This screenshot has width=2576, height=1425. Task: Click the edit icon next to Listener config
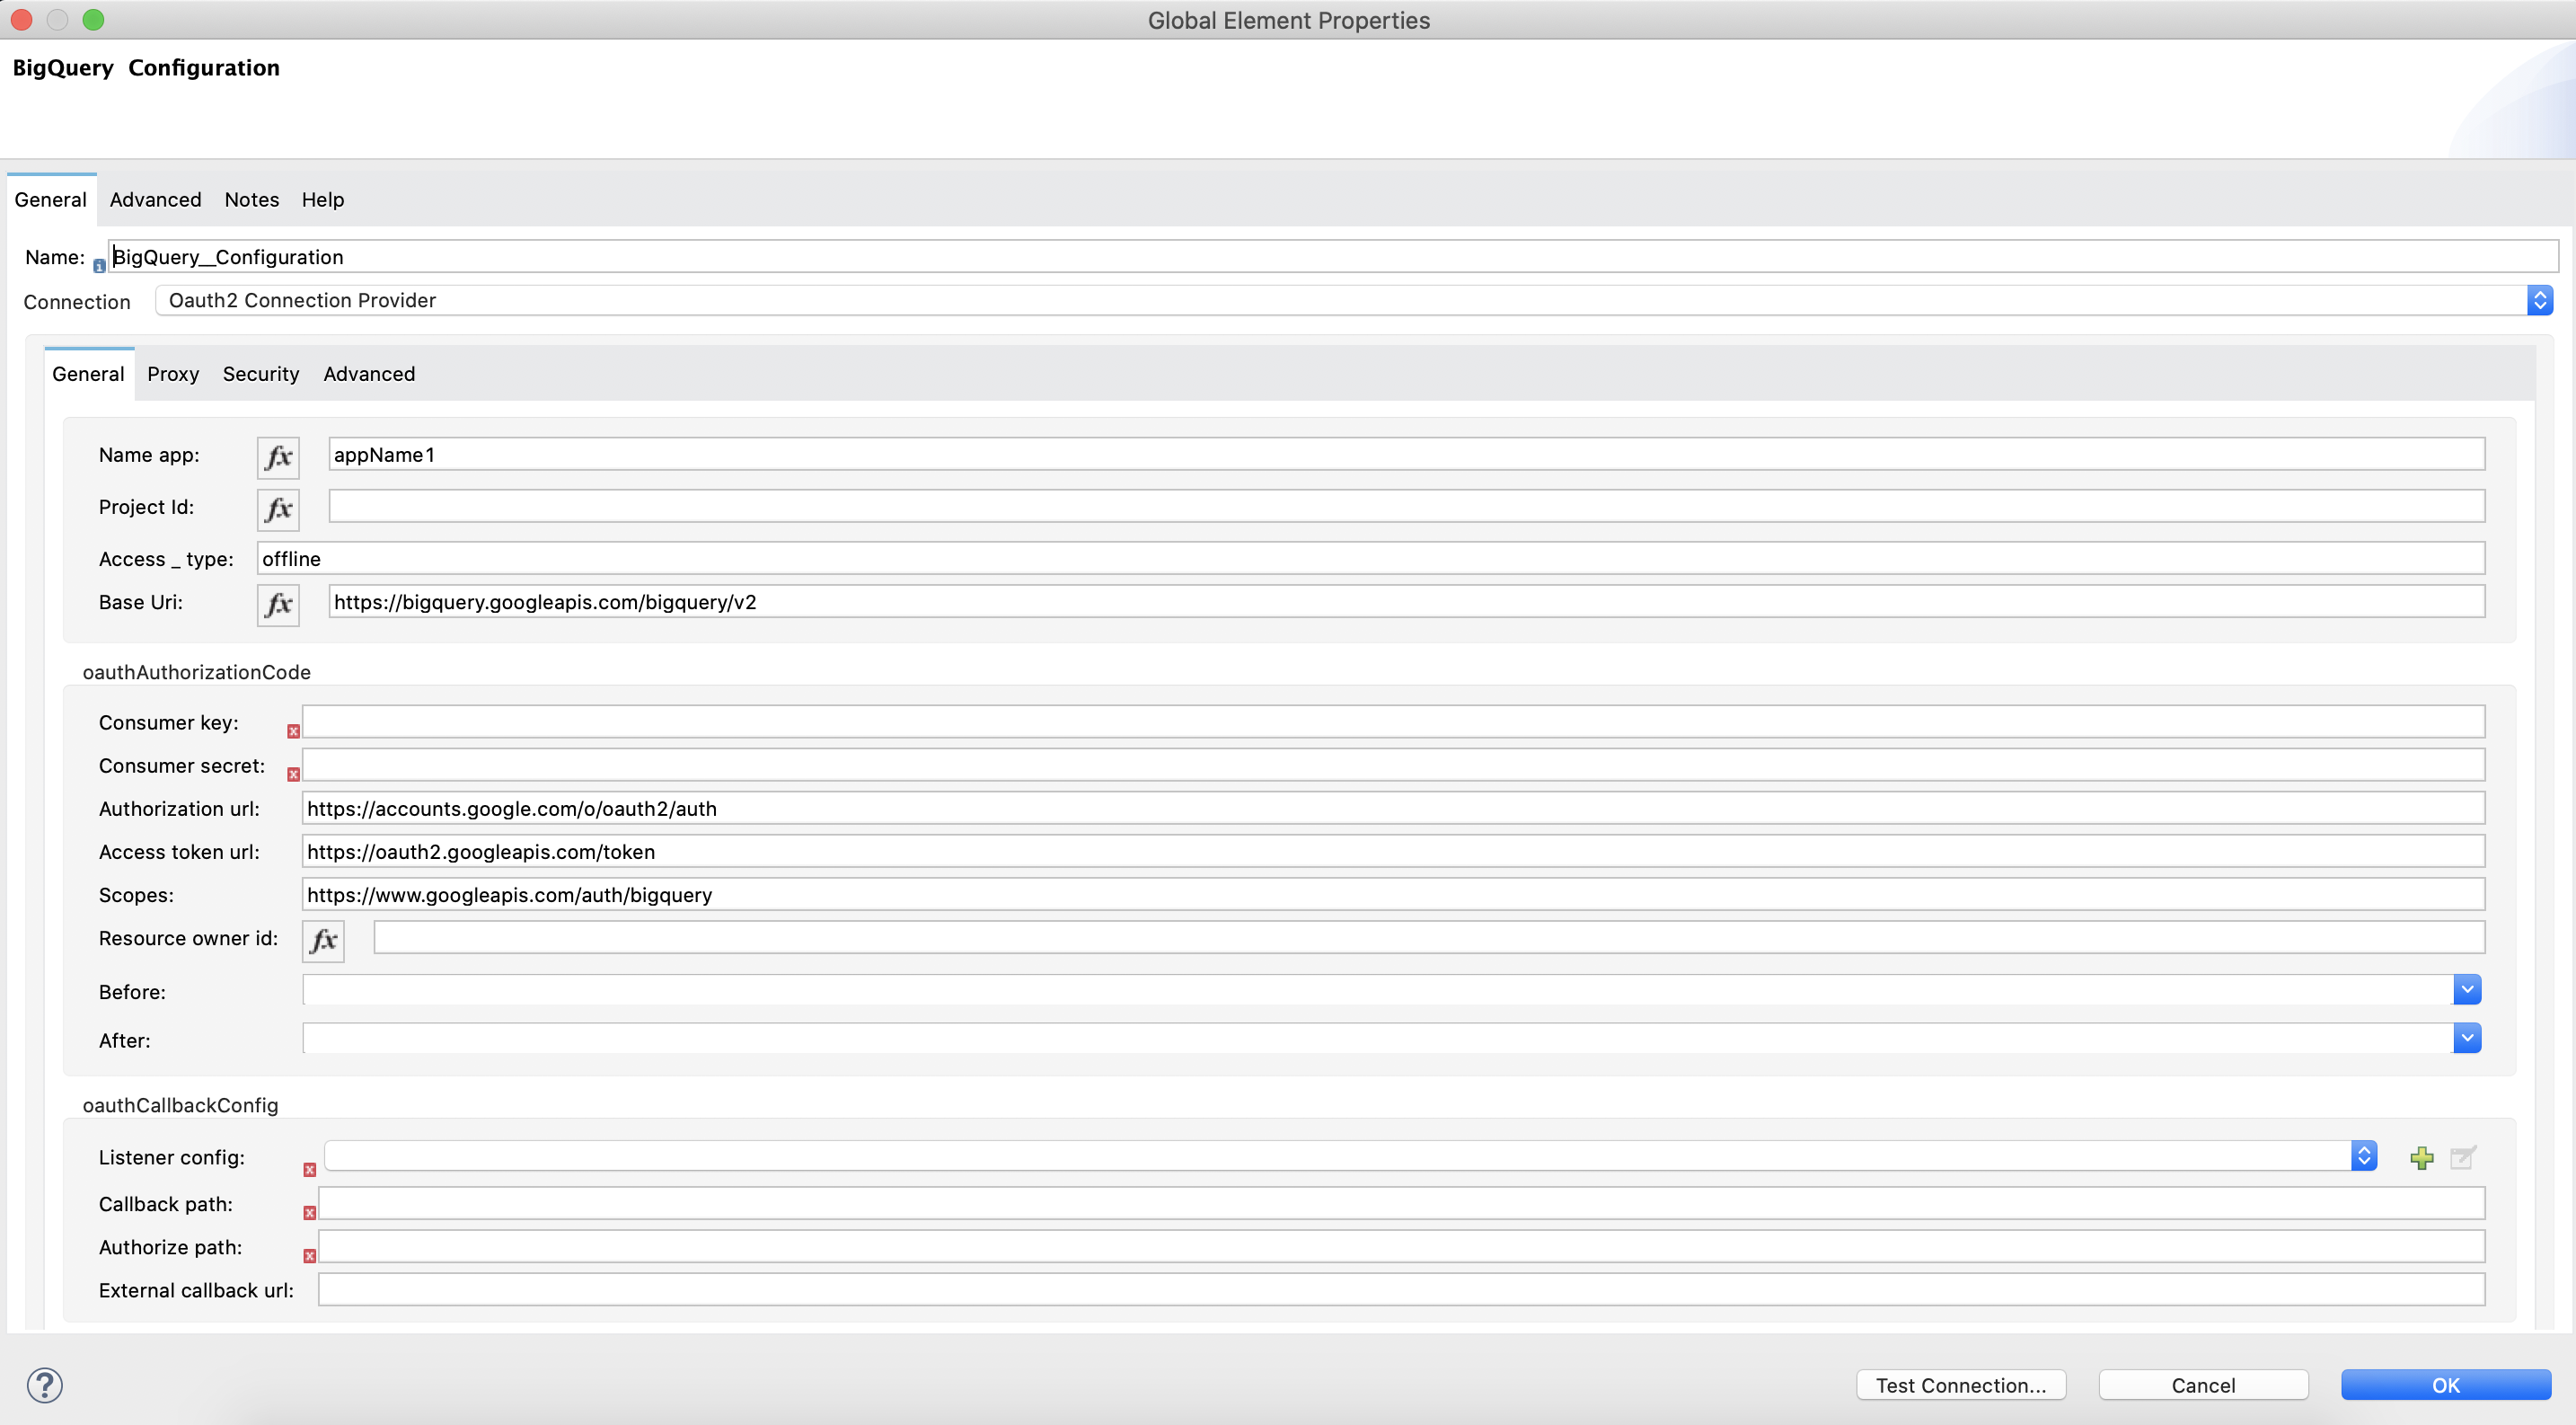click(2464, 1158)
